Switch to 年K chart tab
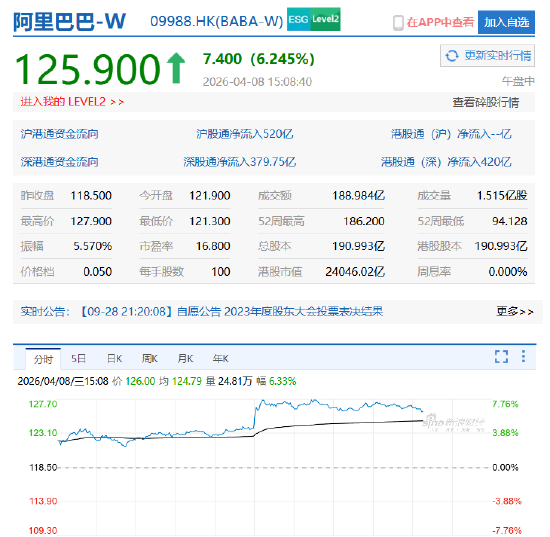Viewport: 550px width, 537px height. pyautogui.click(x=221, y=358)
